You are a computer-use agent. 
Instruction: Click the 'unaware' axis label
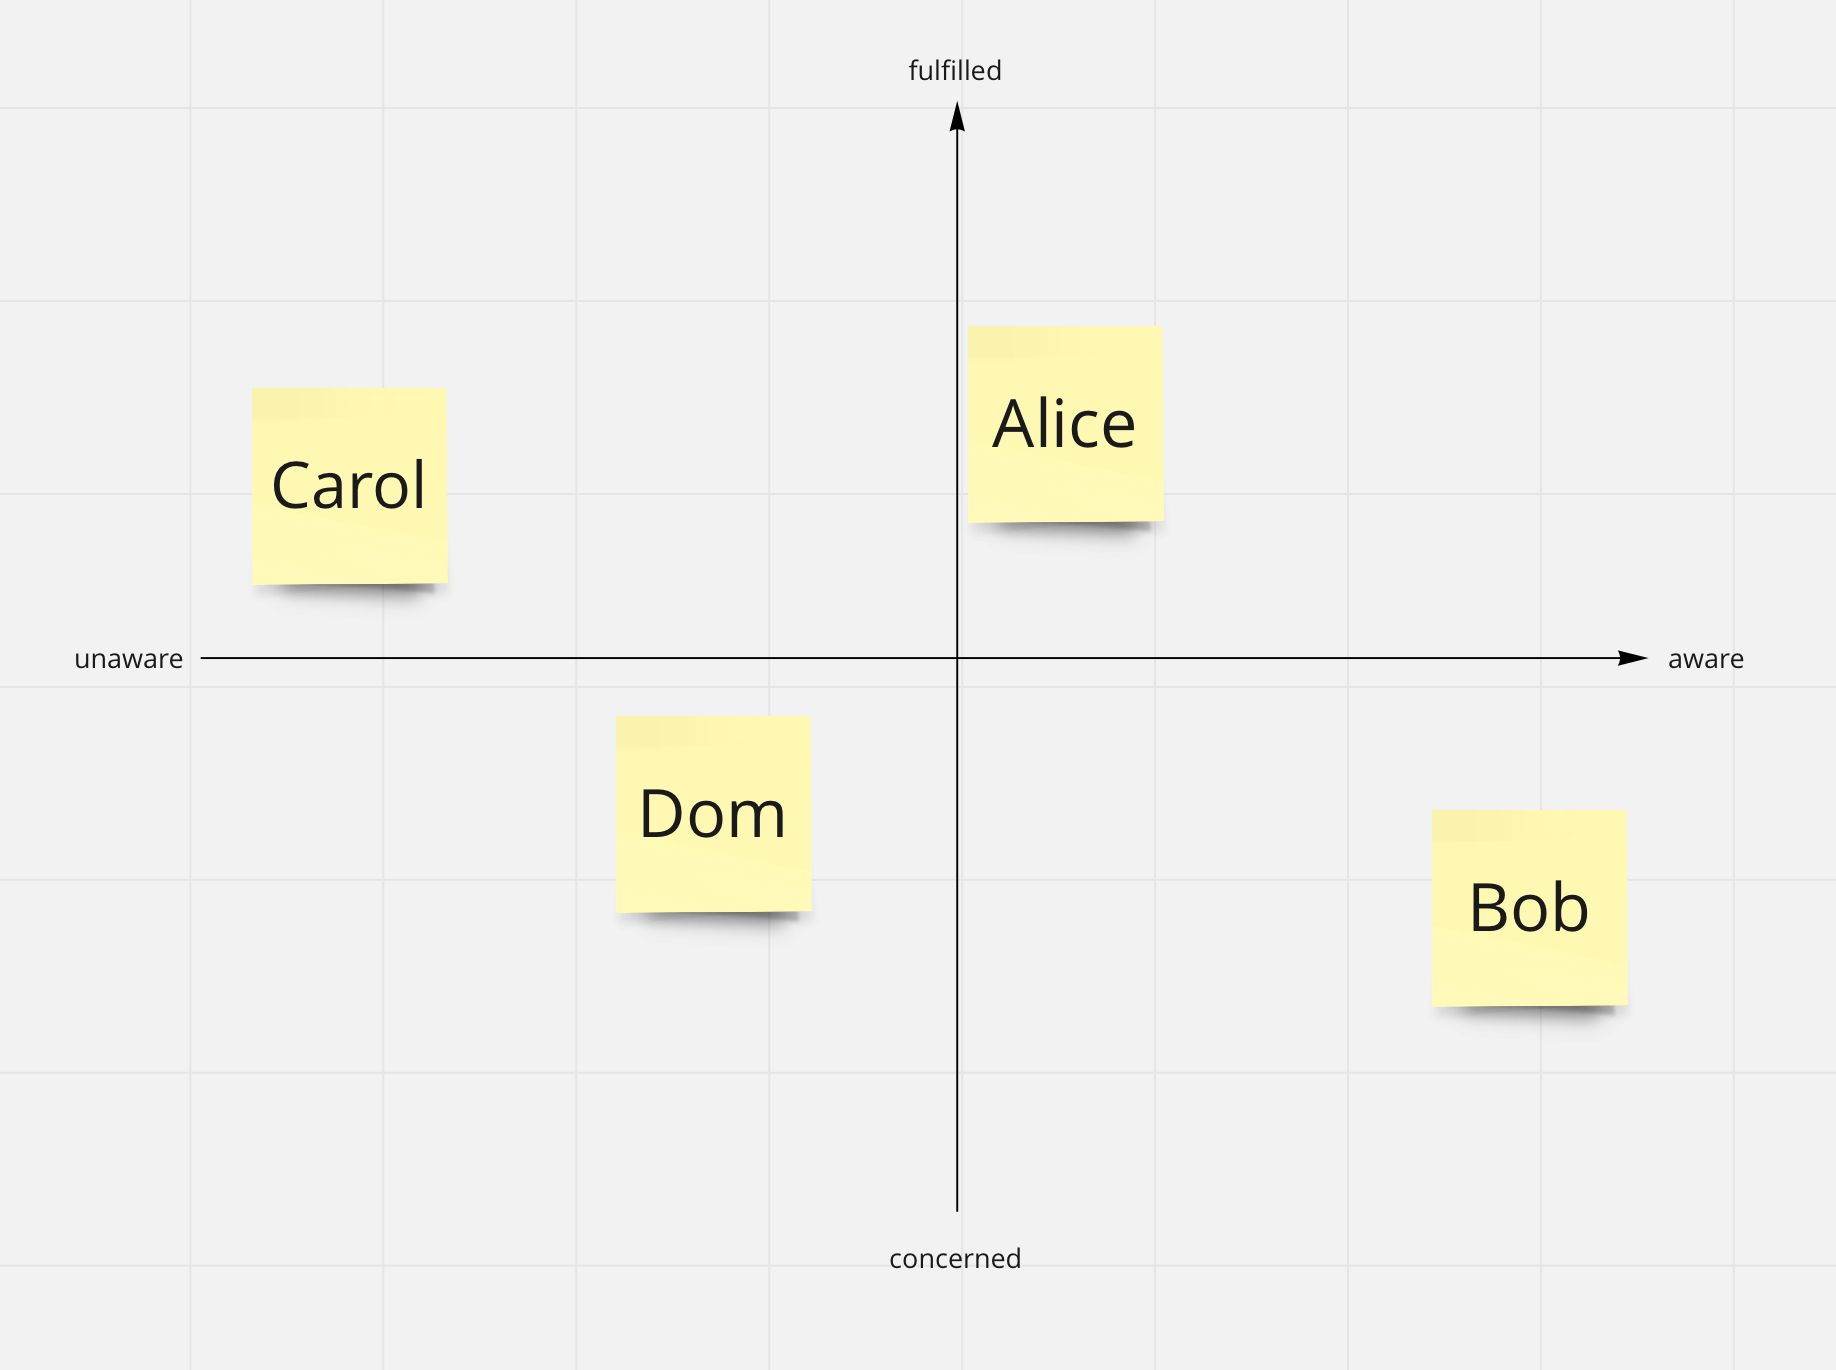pos(129,659)
